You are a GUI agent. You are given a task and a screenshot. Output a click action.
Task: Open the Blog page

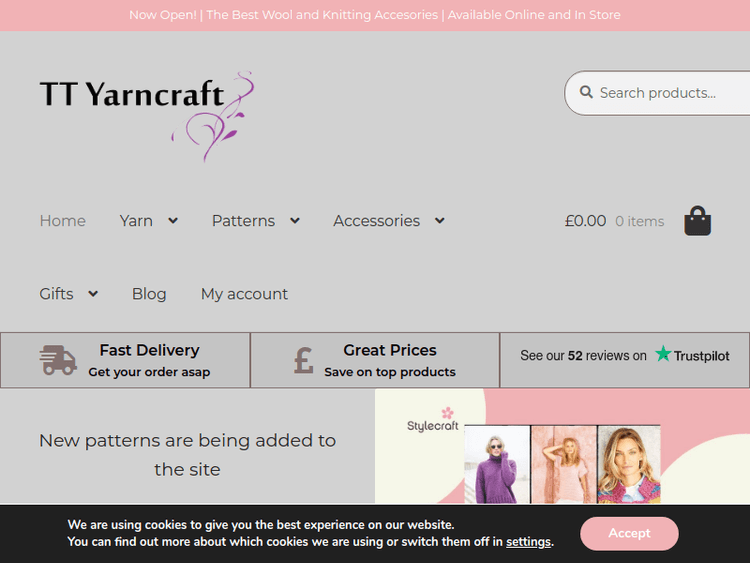149,294
